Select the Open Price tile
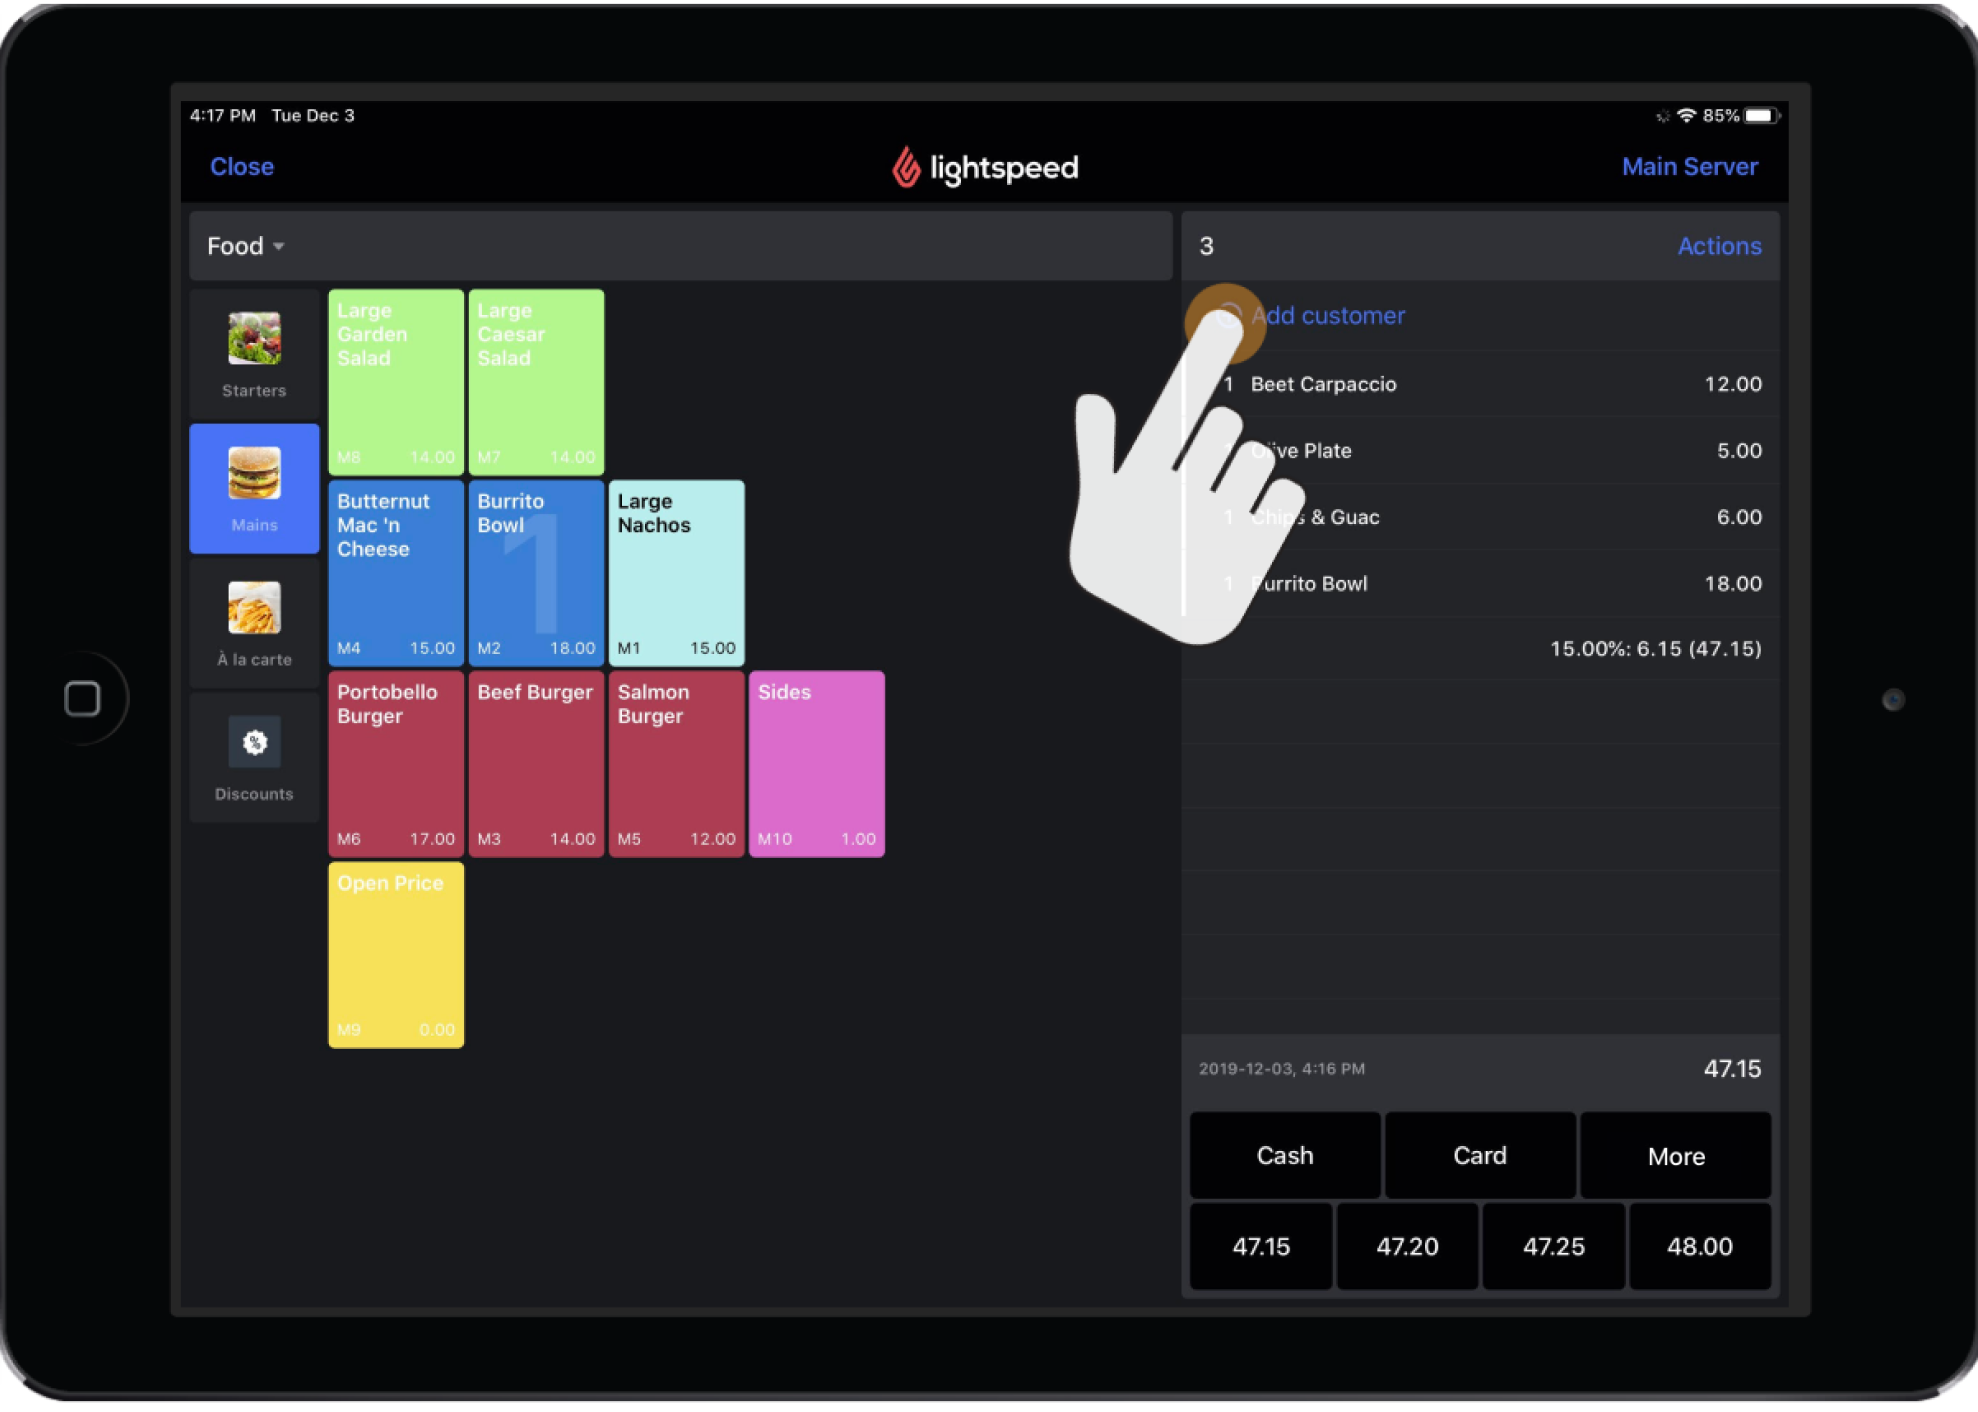Screen dimensions: 1978x1412 (395, 954)
